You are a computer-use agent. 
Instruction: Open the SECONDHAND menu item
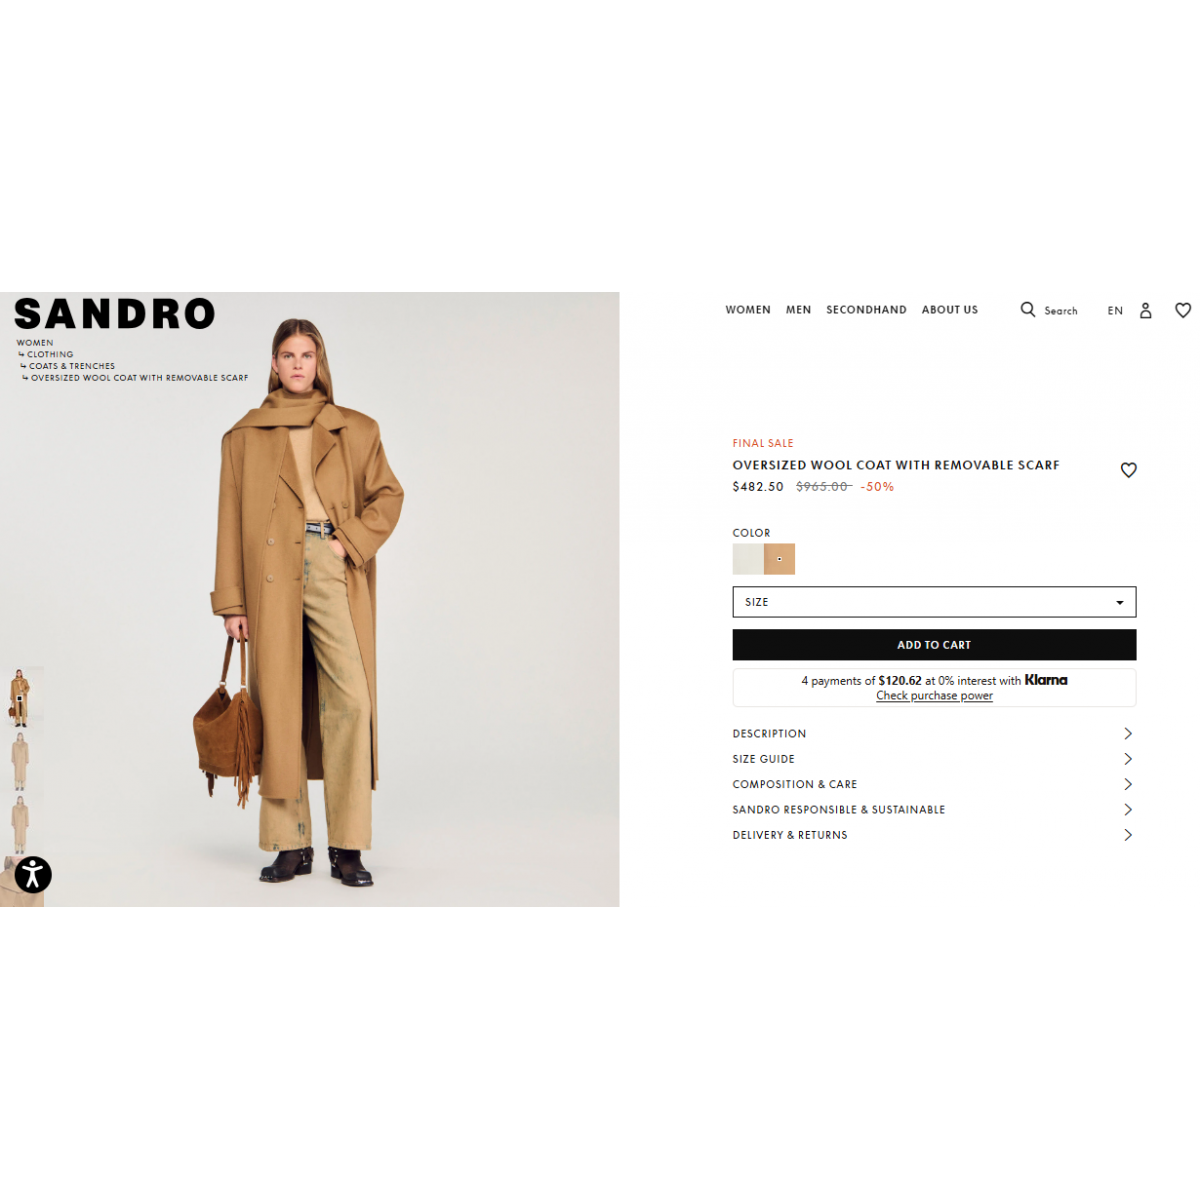tap(866, 310)
